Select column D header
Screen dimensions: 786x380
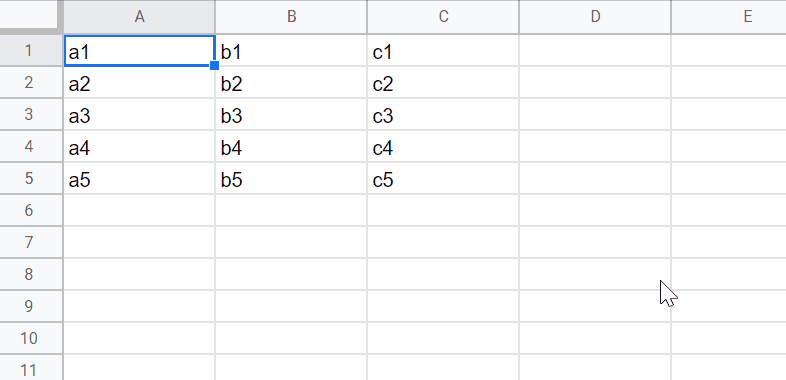[595, 17]
